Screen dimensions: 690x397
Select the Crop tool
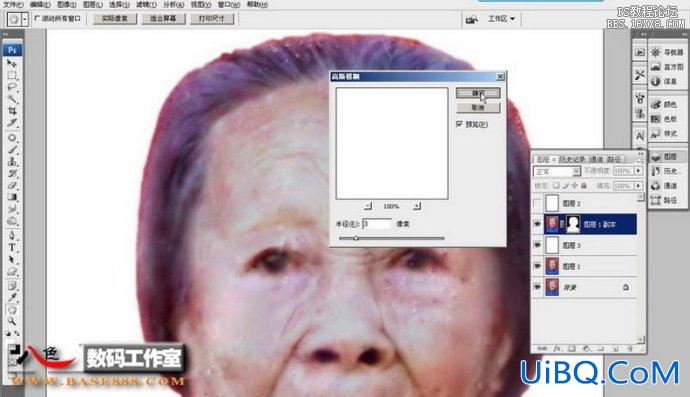click(12, 111)
